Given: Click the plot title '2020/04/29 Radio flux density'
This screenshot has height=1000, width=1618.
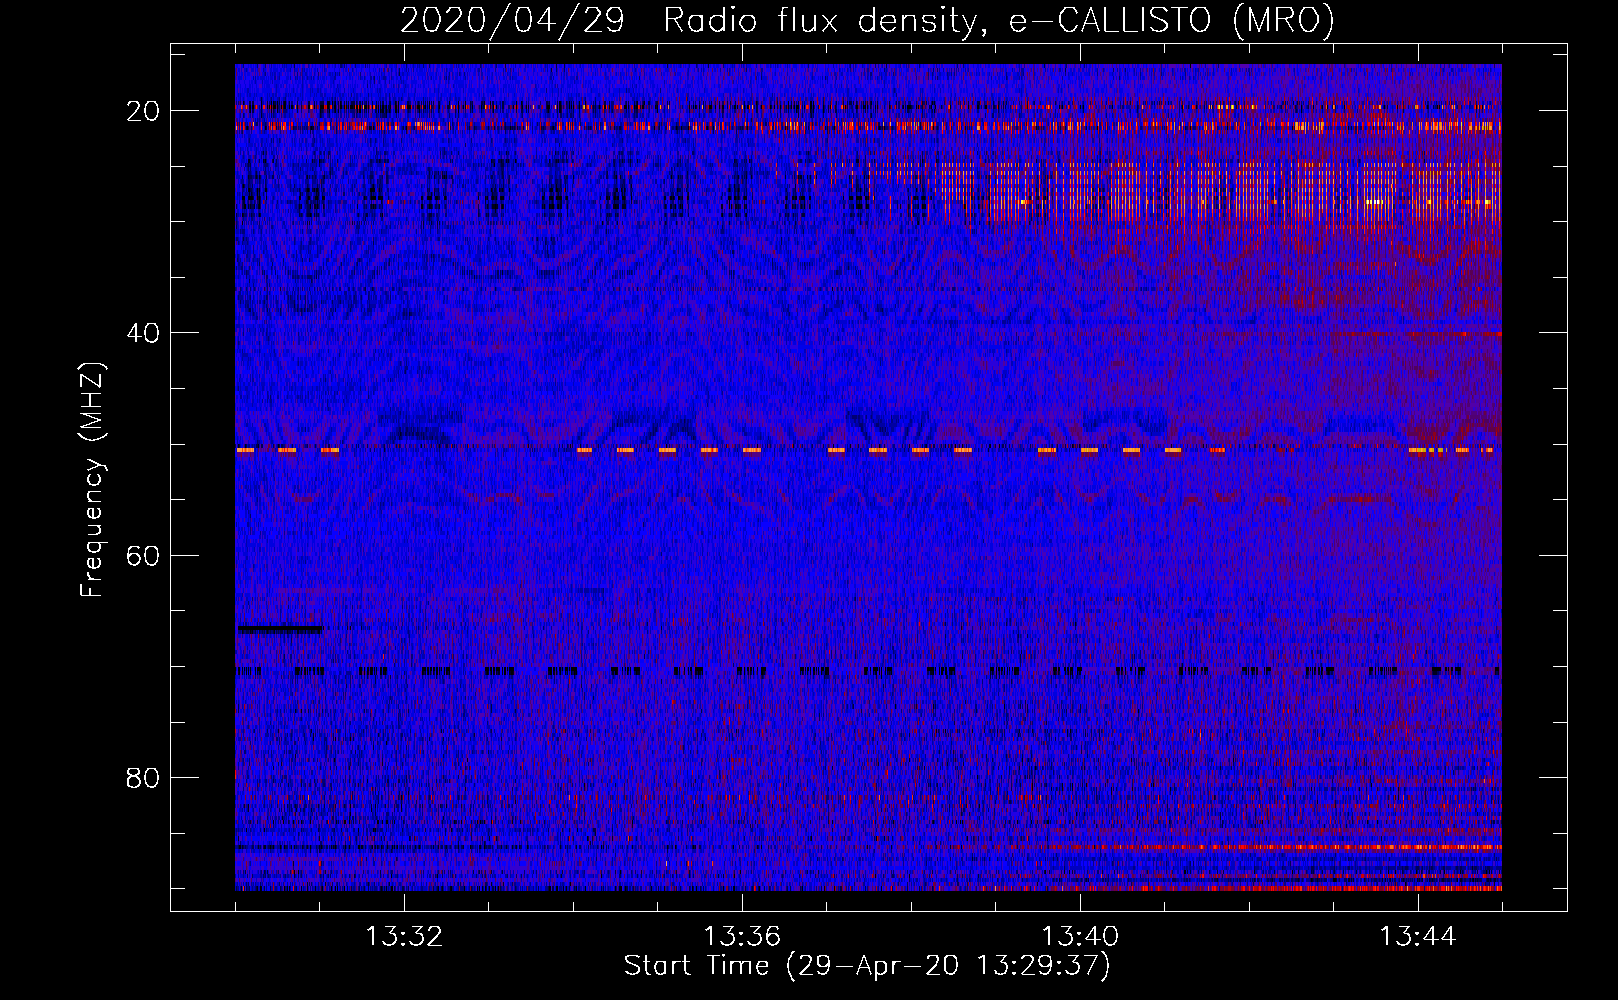Looking at the screenshot, I should (867, 20).
